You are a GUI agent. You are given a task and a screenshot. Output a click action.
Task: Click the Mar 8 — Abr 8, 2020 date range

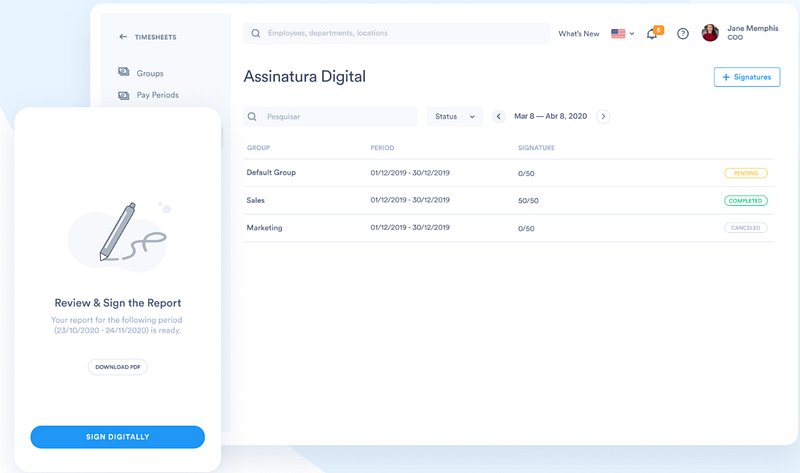click(x=551, y=116)
